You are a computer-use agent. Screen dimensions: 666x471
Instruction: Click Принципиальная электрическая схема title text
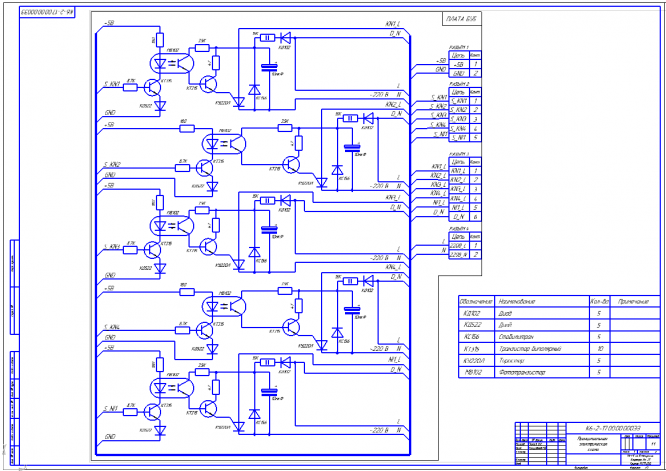592,444
